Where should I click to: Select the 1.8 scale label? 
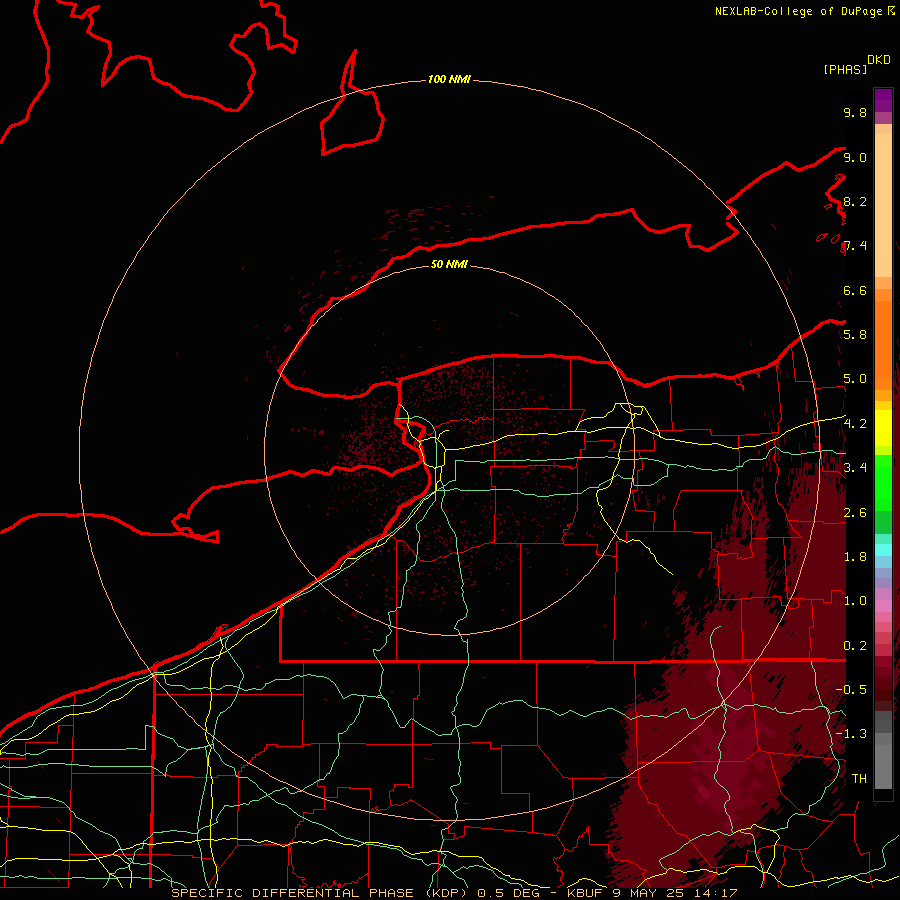[855, 557]
